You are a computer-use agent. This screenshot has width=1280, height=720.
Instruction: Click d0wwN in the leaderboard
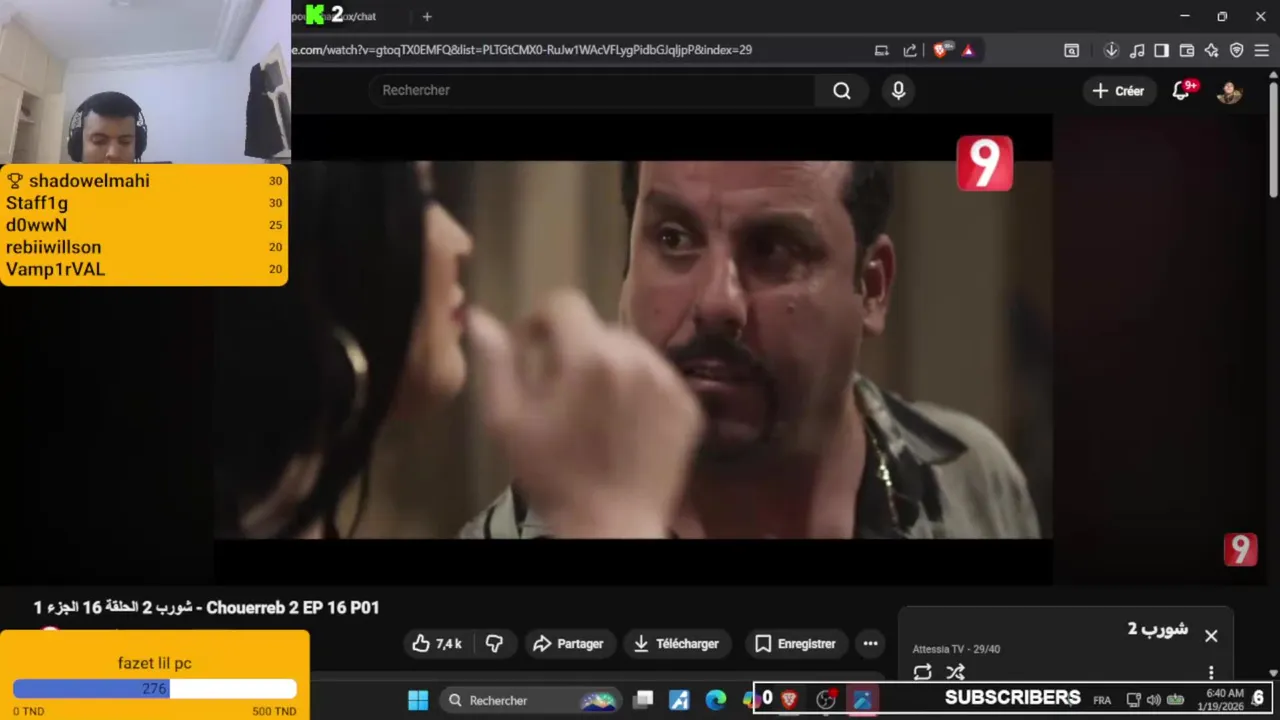point(36,225)
